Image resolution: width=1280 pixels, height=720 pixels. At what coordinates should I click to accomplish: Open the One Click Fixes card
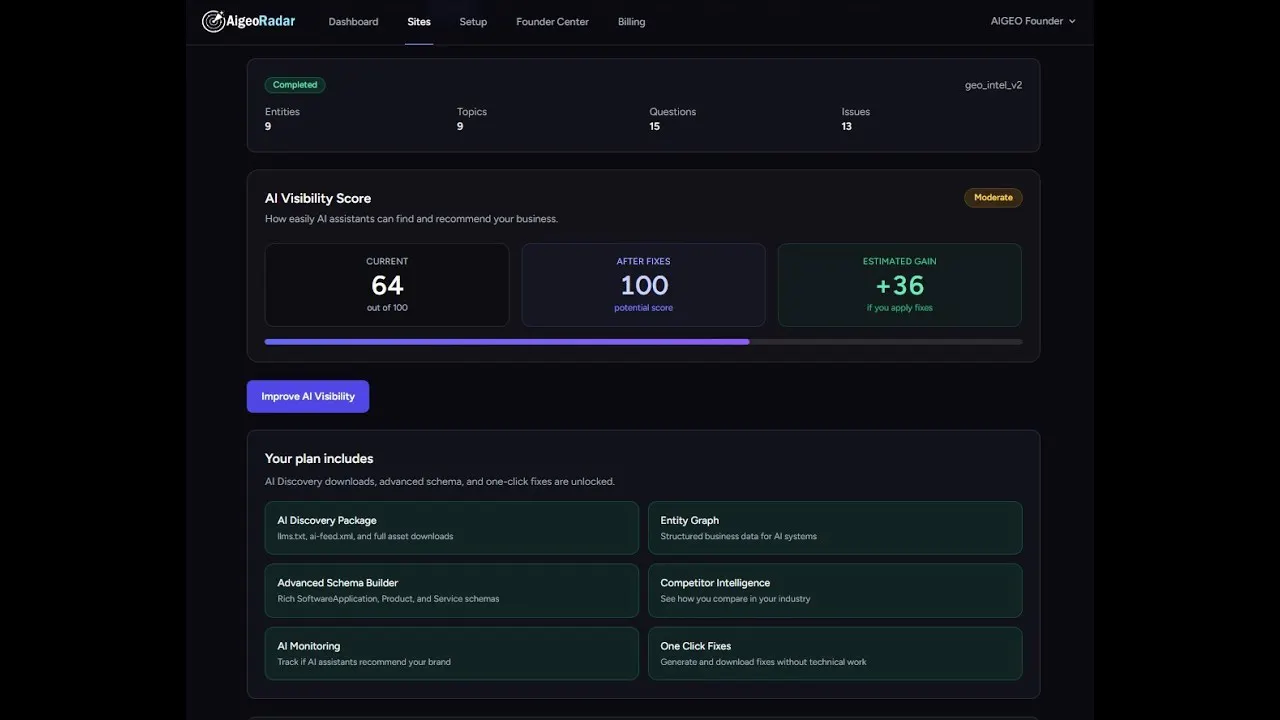coord(835,653)
